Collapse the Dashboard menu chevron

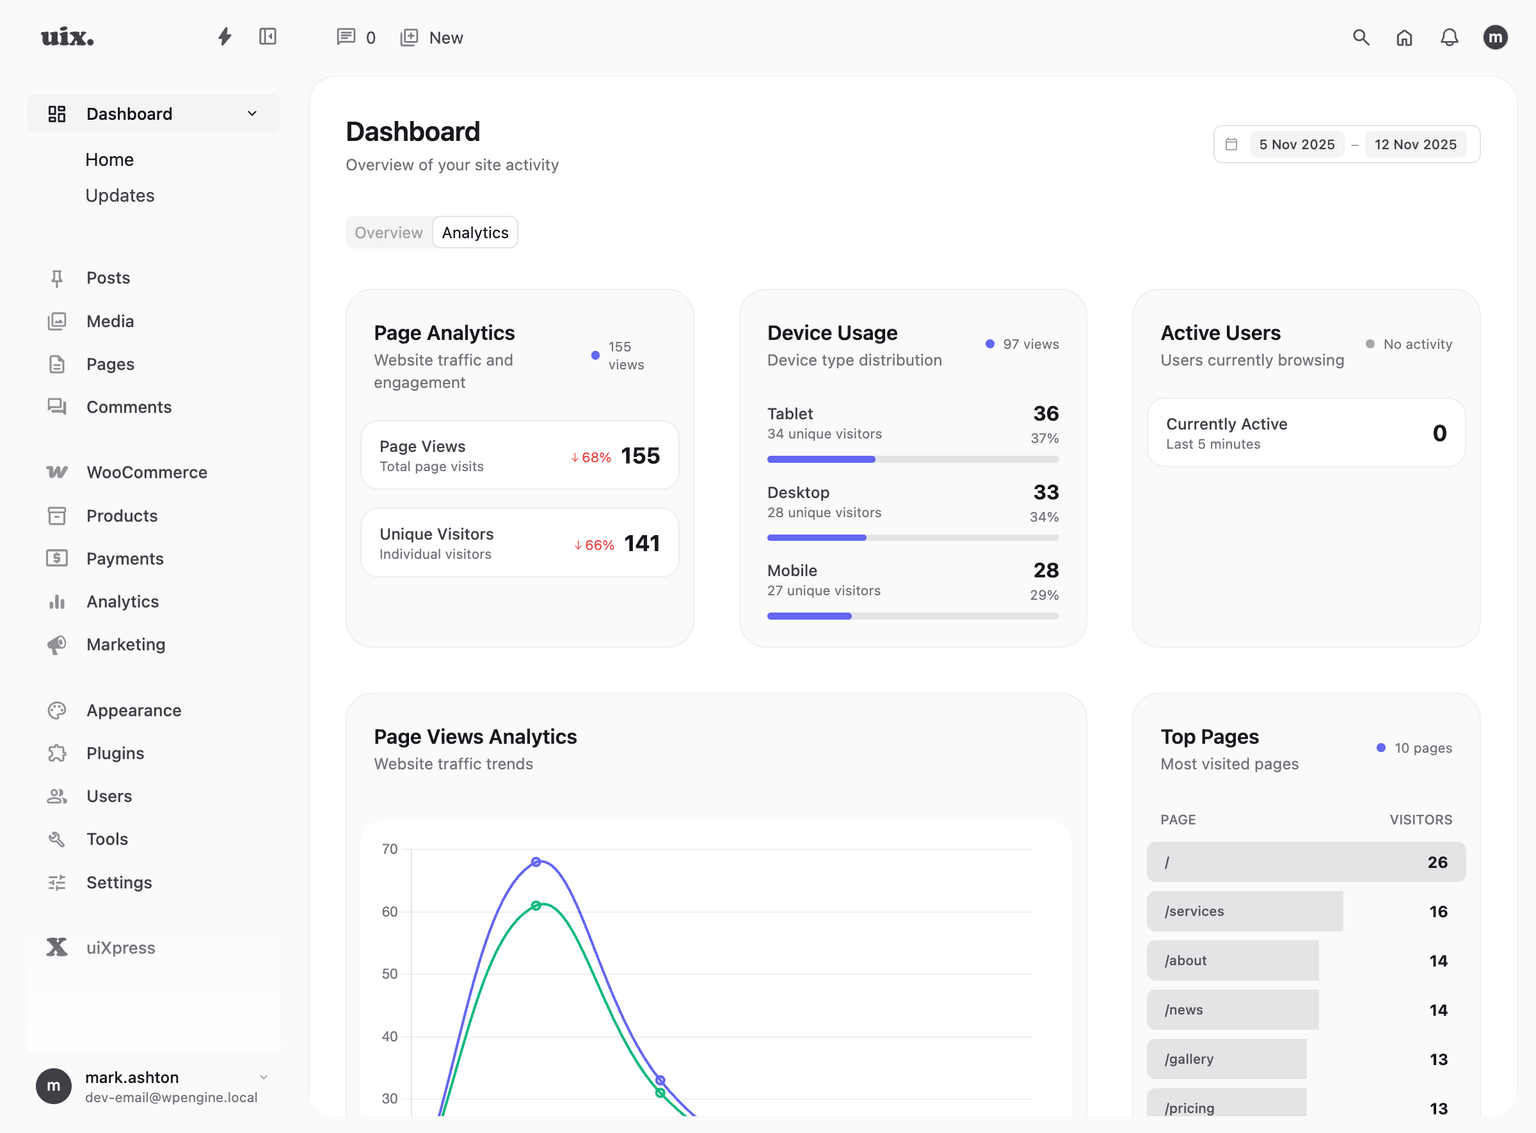[252, 113]
